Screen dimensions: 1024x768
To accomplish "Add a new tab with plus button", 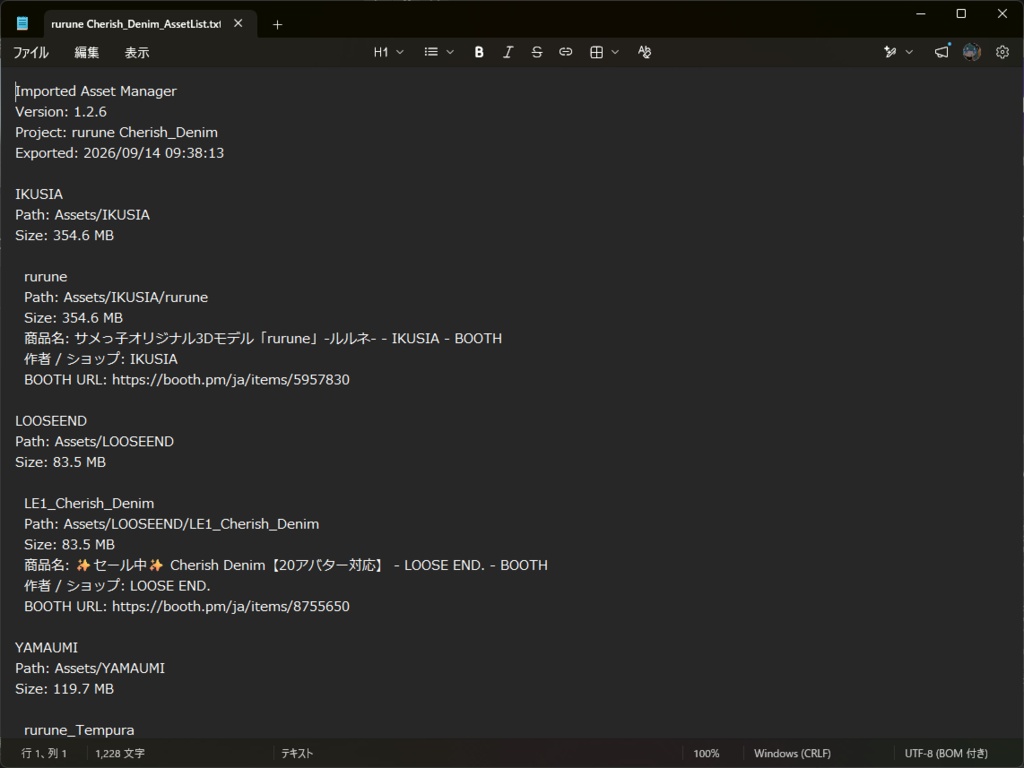I will (x=278, y=24).
